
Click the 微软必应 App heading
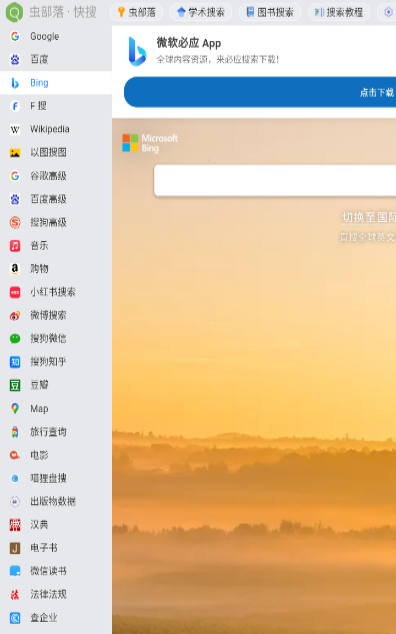coord(189,43)
